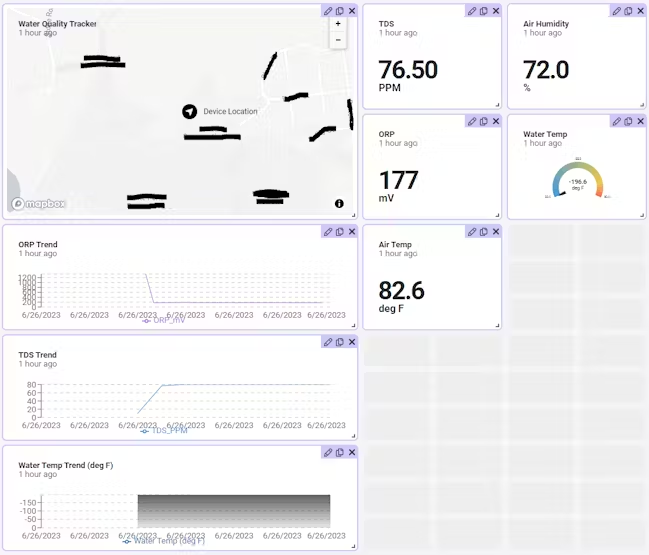Edit the ORP Trend chart widget
The height and width of the screenshot is (555, 649).
(x=328, y=232)
